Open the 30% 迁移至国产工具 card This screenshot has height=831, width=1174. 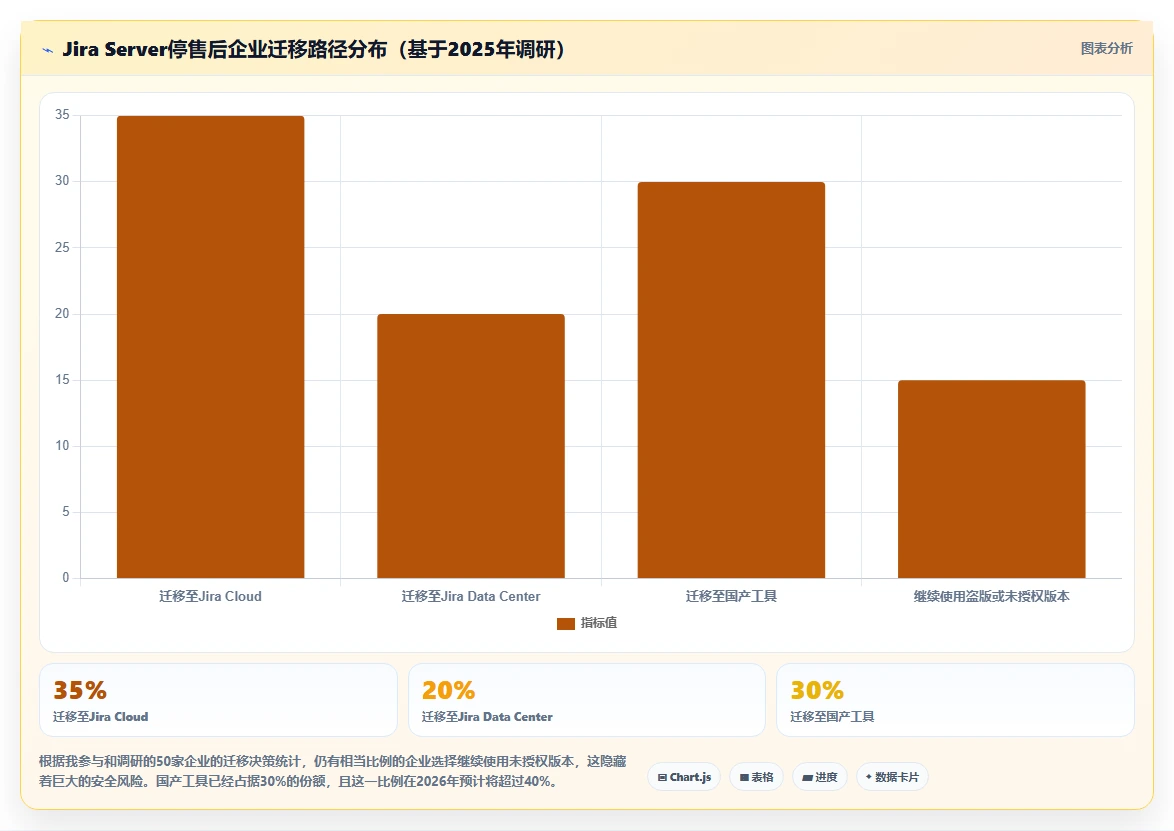[955, 700]
